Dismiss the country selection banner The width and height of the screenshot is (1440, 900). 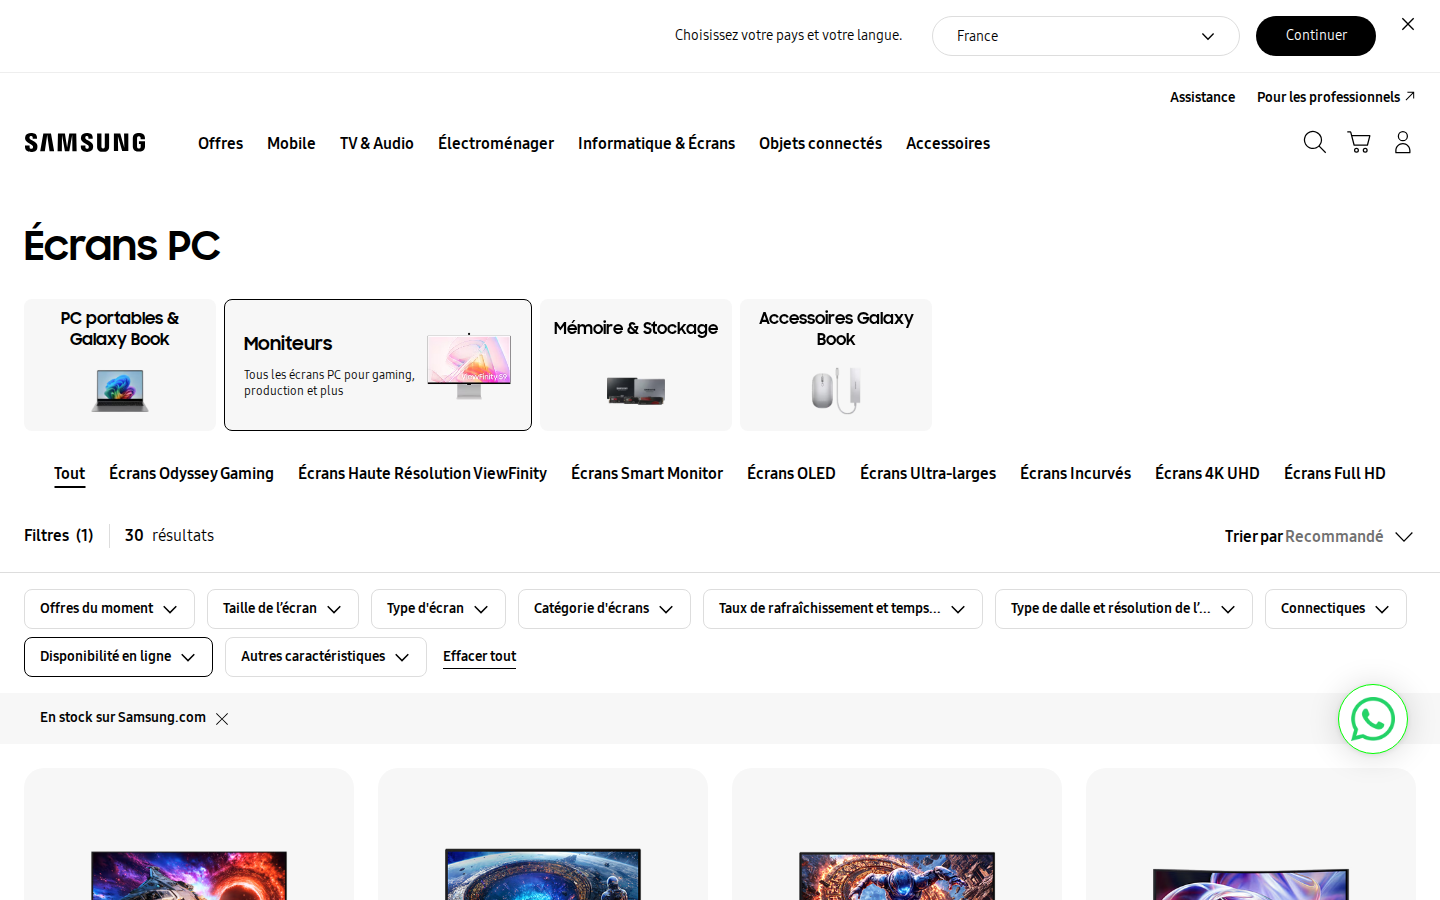[1408, 24]
